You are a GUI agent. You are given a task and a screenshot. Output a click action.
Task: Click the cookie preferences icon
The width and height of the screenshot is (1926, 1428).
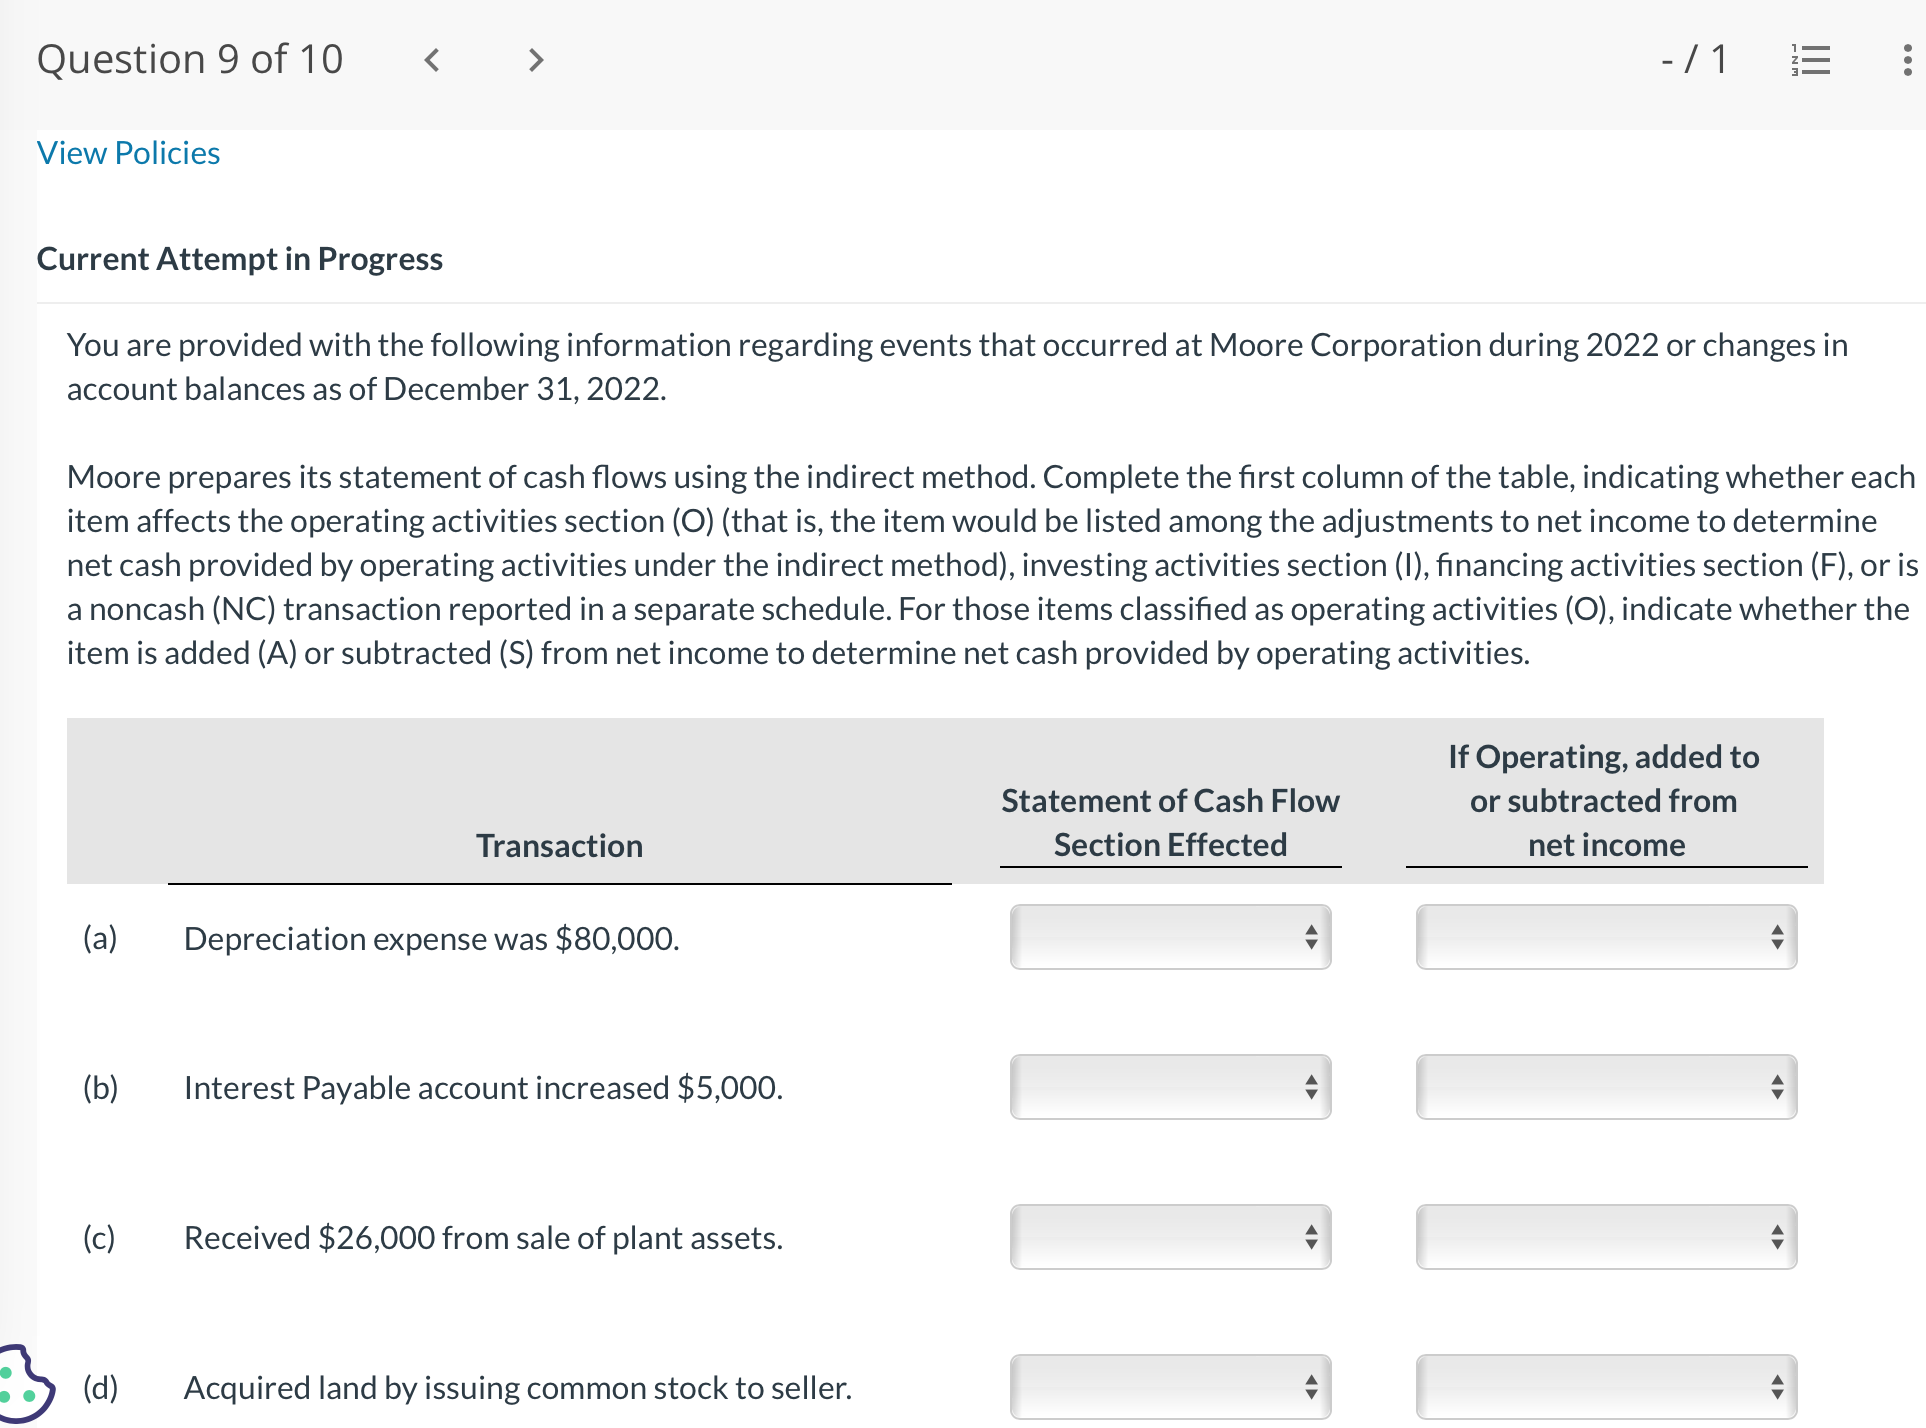point(22,1385)
